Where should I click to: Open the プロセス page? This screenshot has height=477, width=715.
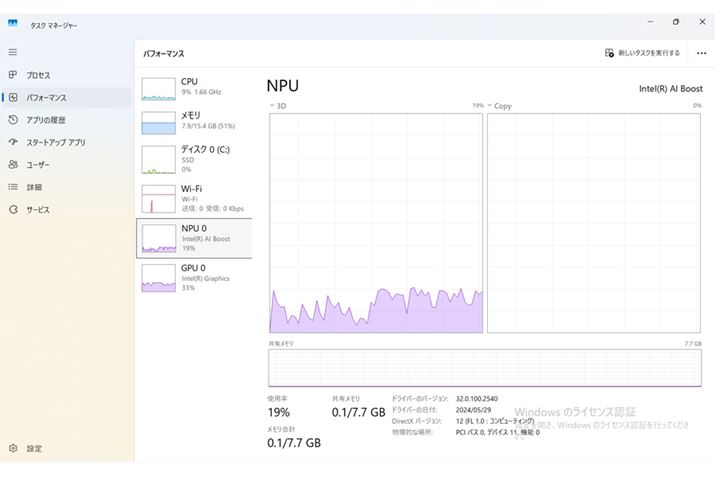pos(66,75)
